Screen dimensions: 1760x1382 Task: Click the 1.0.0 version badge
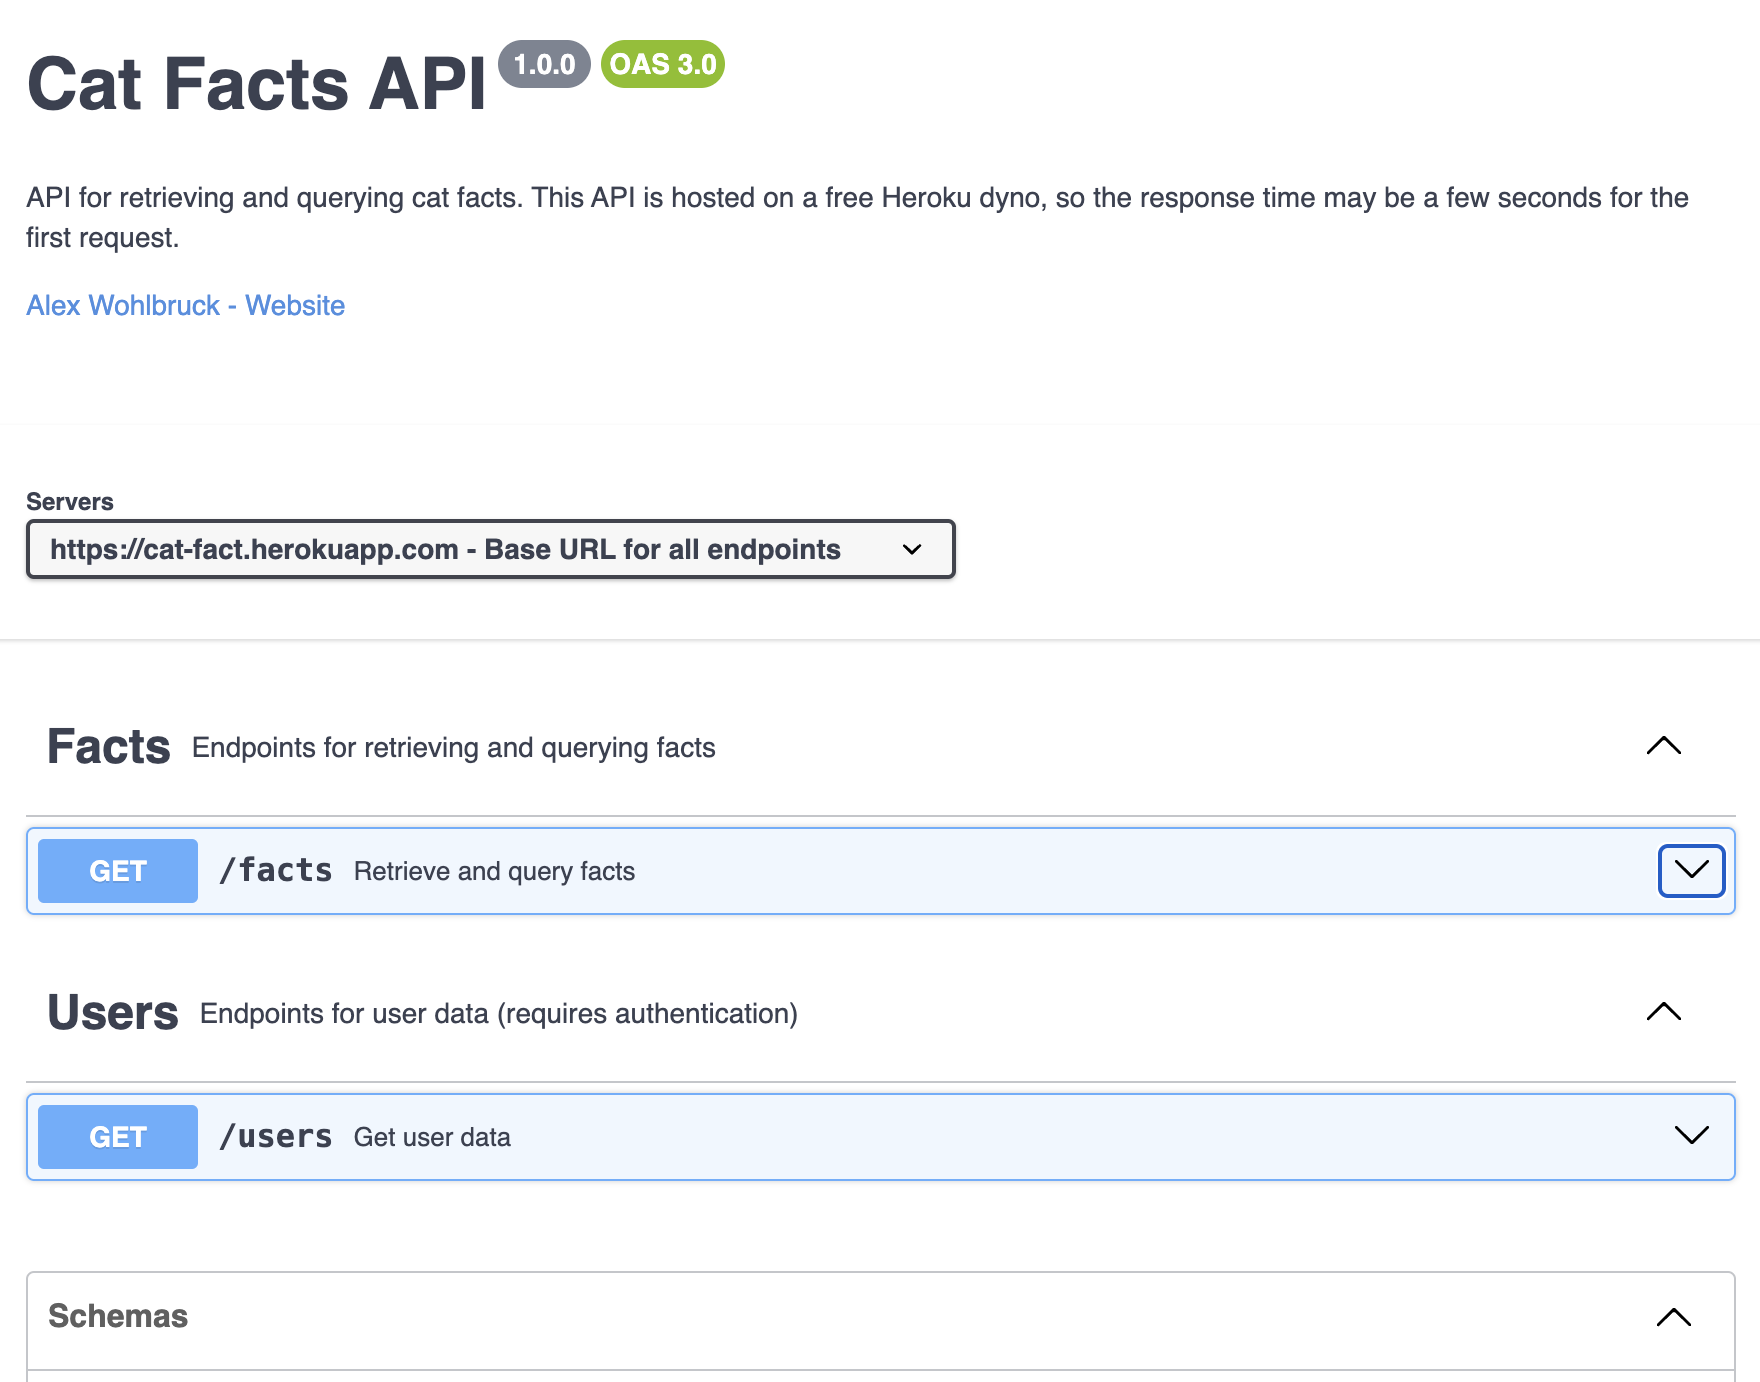coord(544,65)
